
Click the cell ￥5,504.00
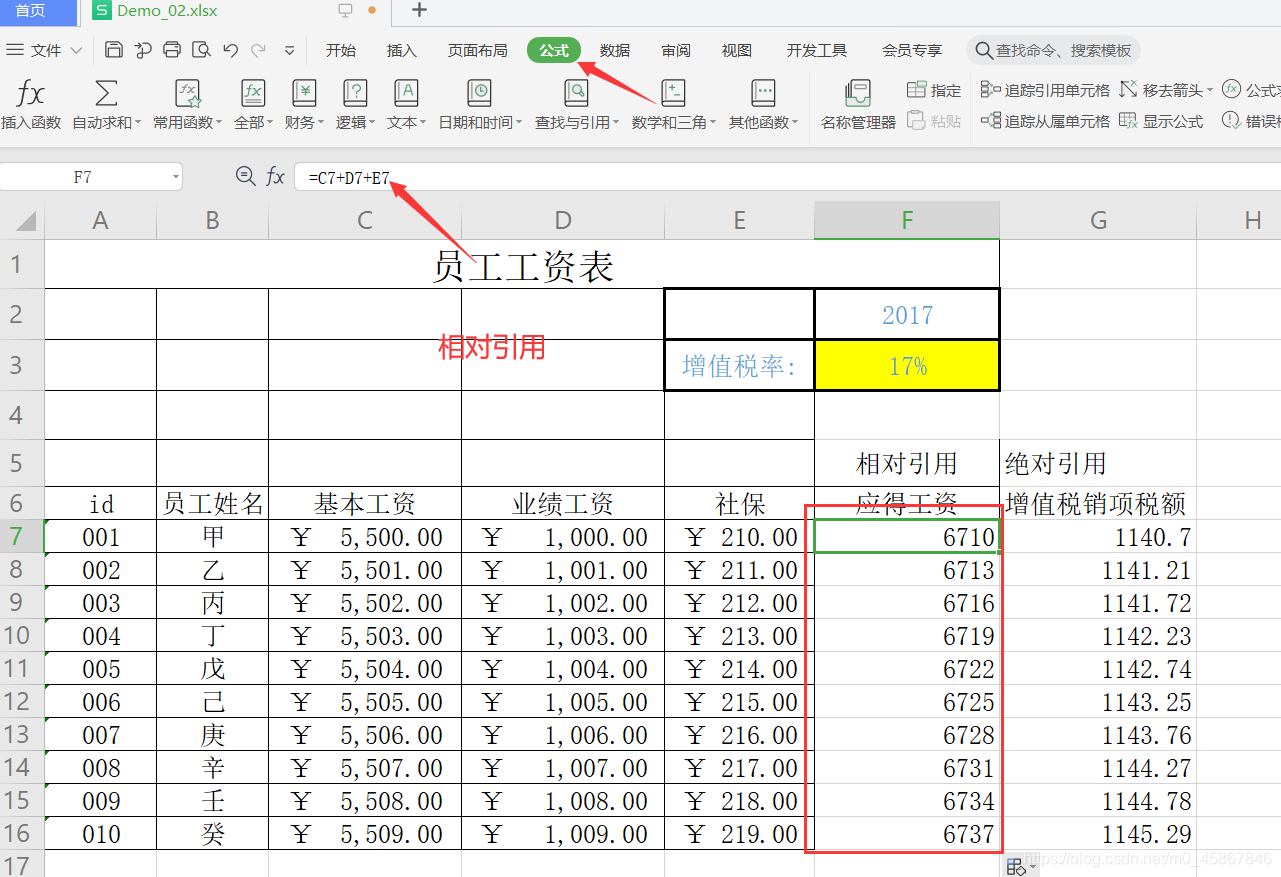point(365,669)
